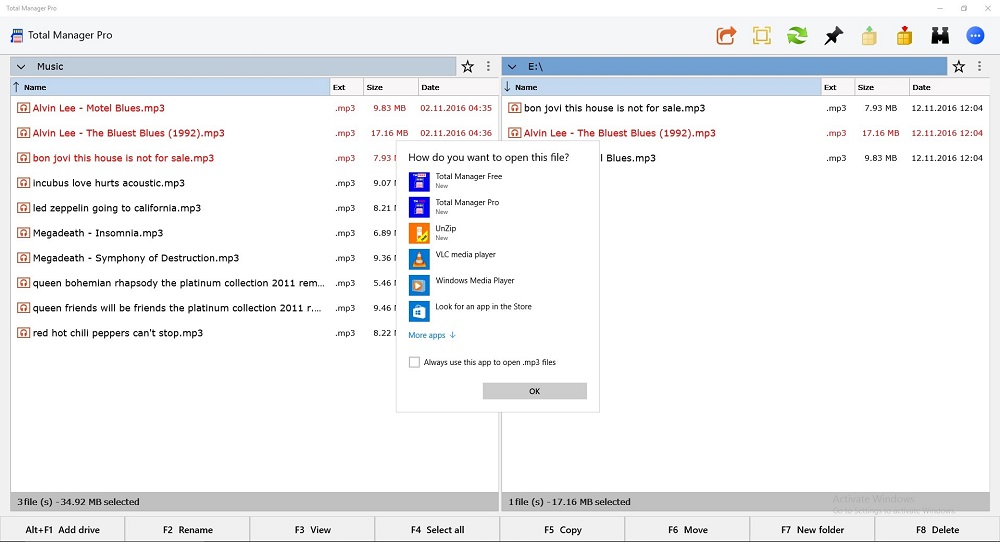Choose the Windows Media Player icon
The width and height of the screenshot is (1000, 542).
419,285
